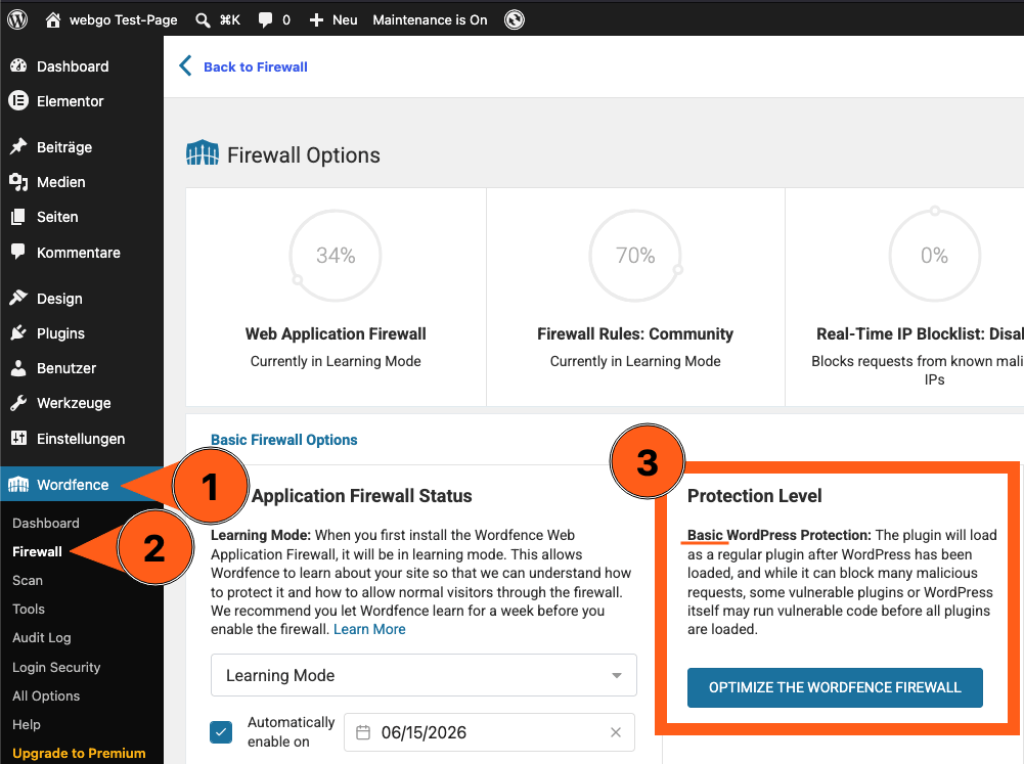
Task: Click the Plugins plug icon
Action: [x=18, y=333]
